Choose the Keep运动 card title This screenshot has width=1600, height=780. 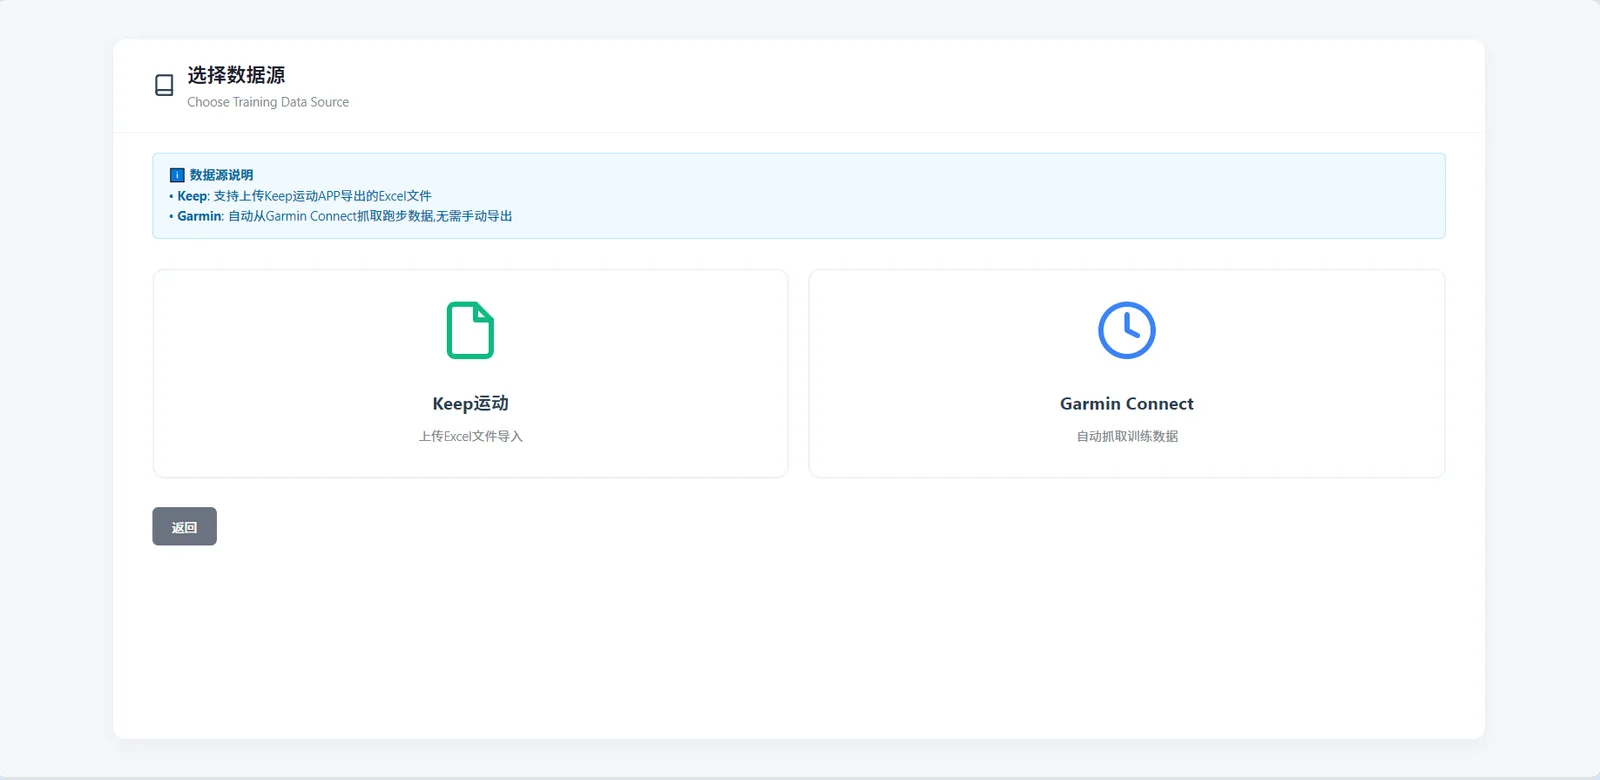click(470, 404)
